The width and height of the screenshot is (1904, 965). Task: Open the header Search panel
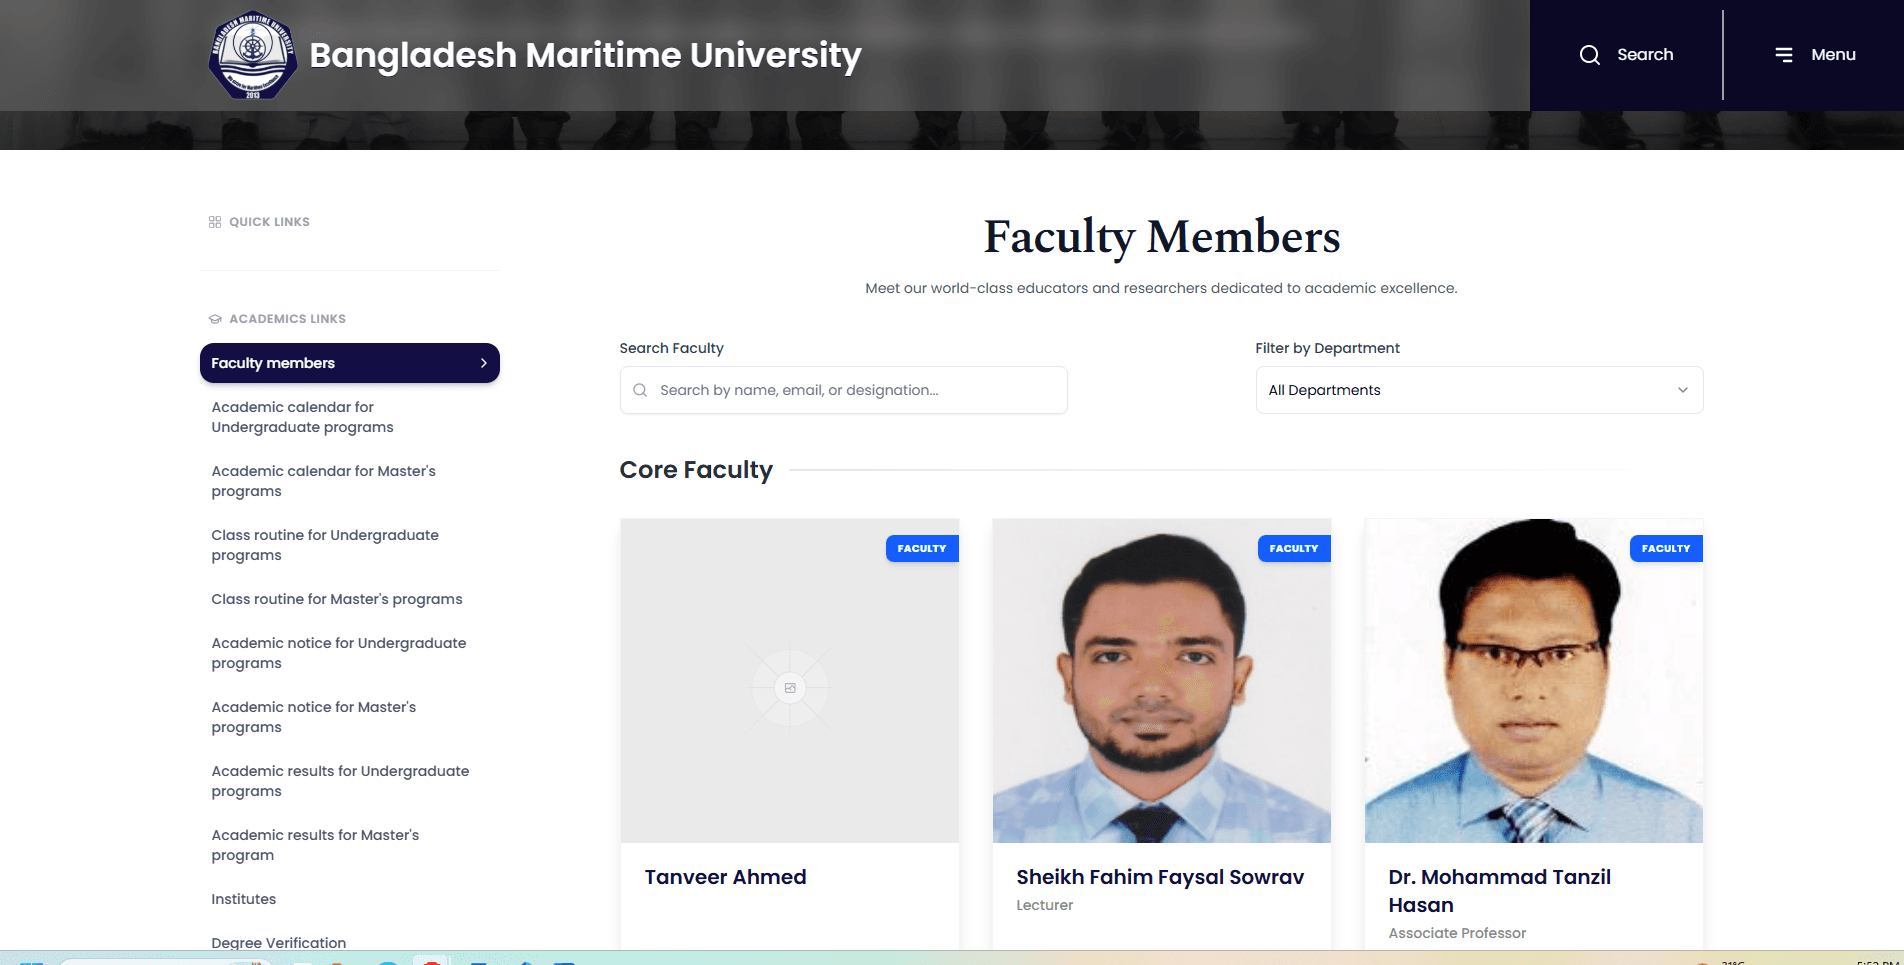coord(1626,55)
